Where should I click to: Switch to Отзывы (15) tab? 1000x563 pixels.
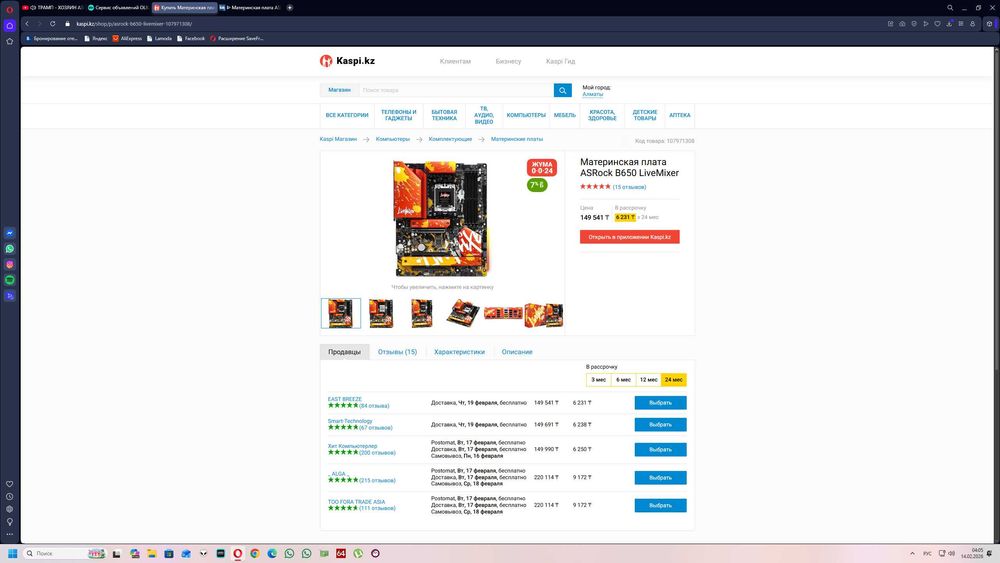(397, 352)
